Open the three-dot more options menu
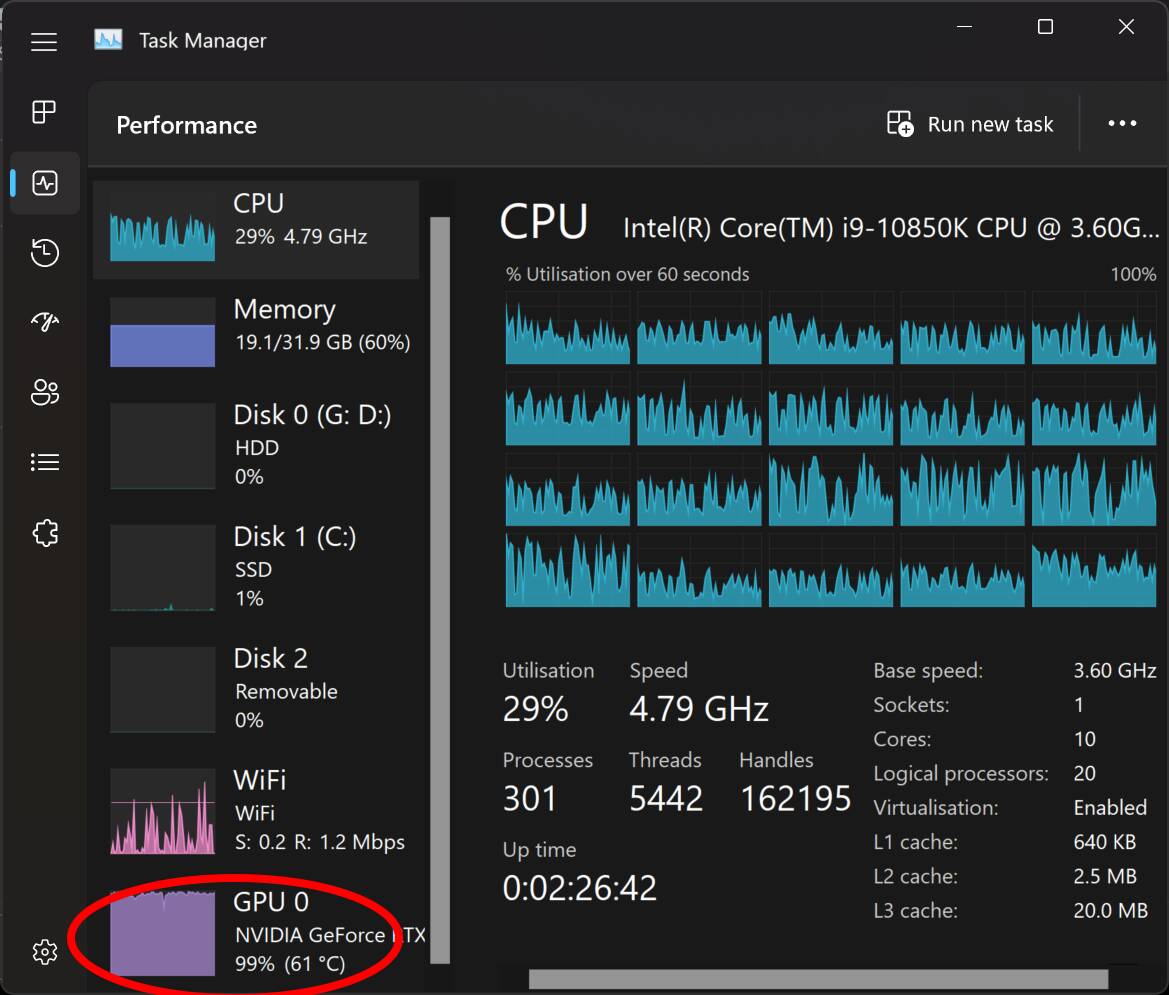Screen dimensions: 1169x995 1122,124
